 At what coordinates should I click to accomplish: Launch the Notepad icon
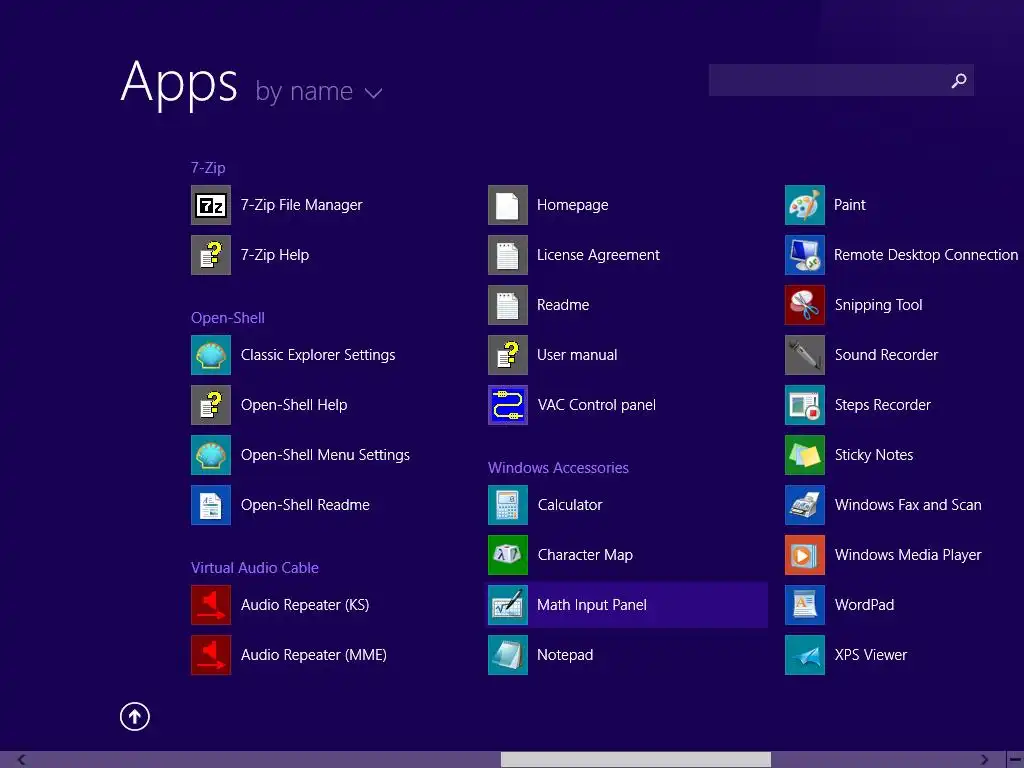[x=507, y=655]
